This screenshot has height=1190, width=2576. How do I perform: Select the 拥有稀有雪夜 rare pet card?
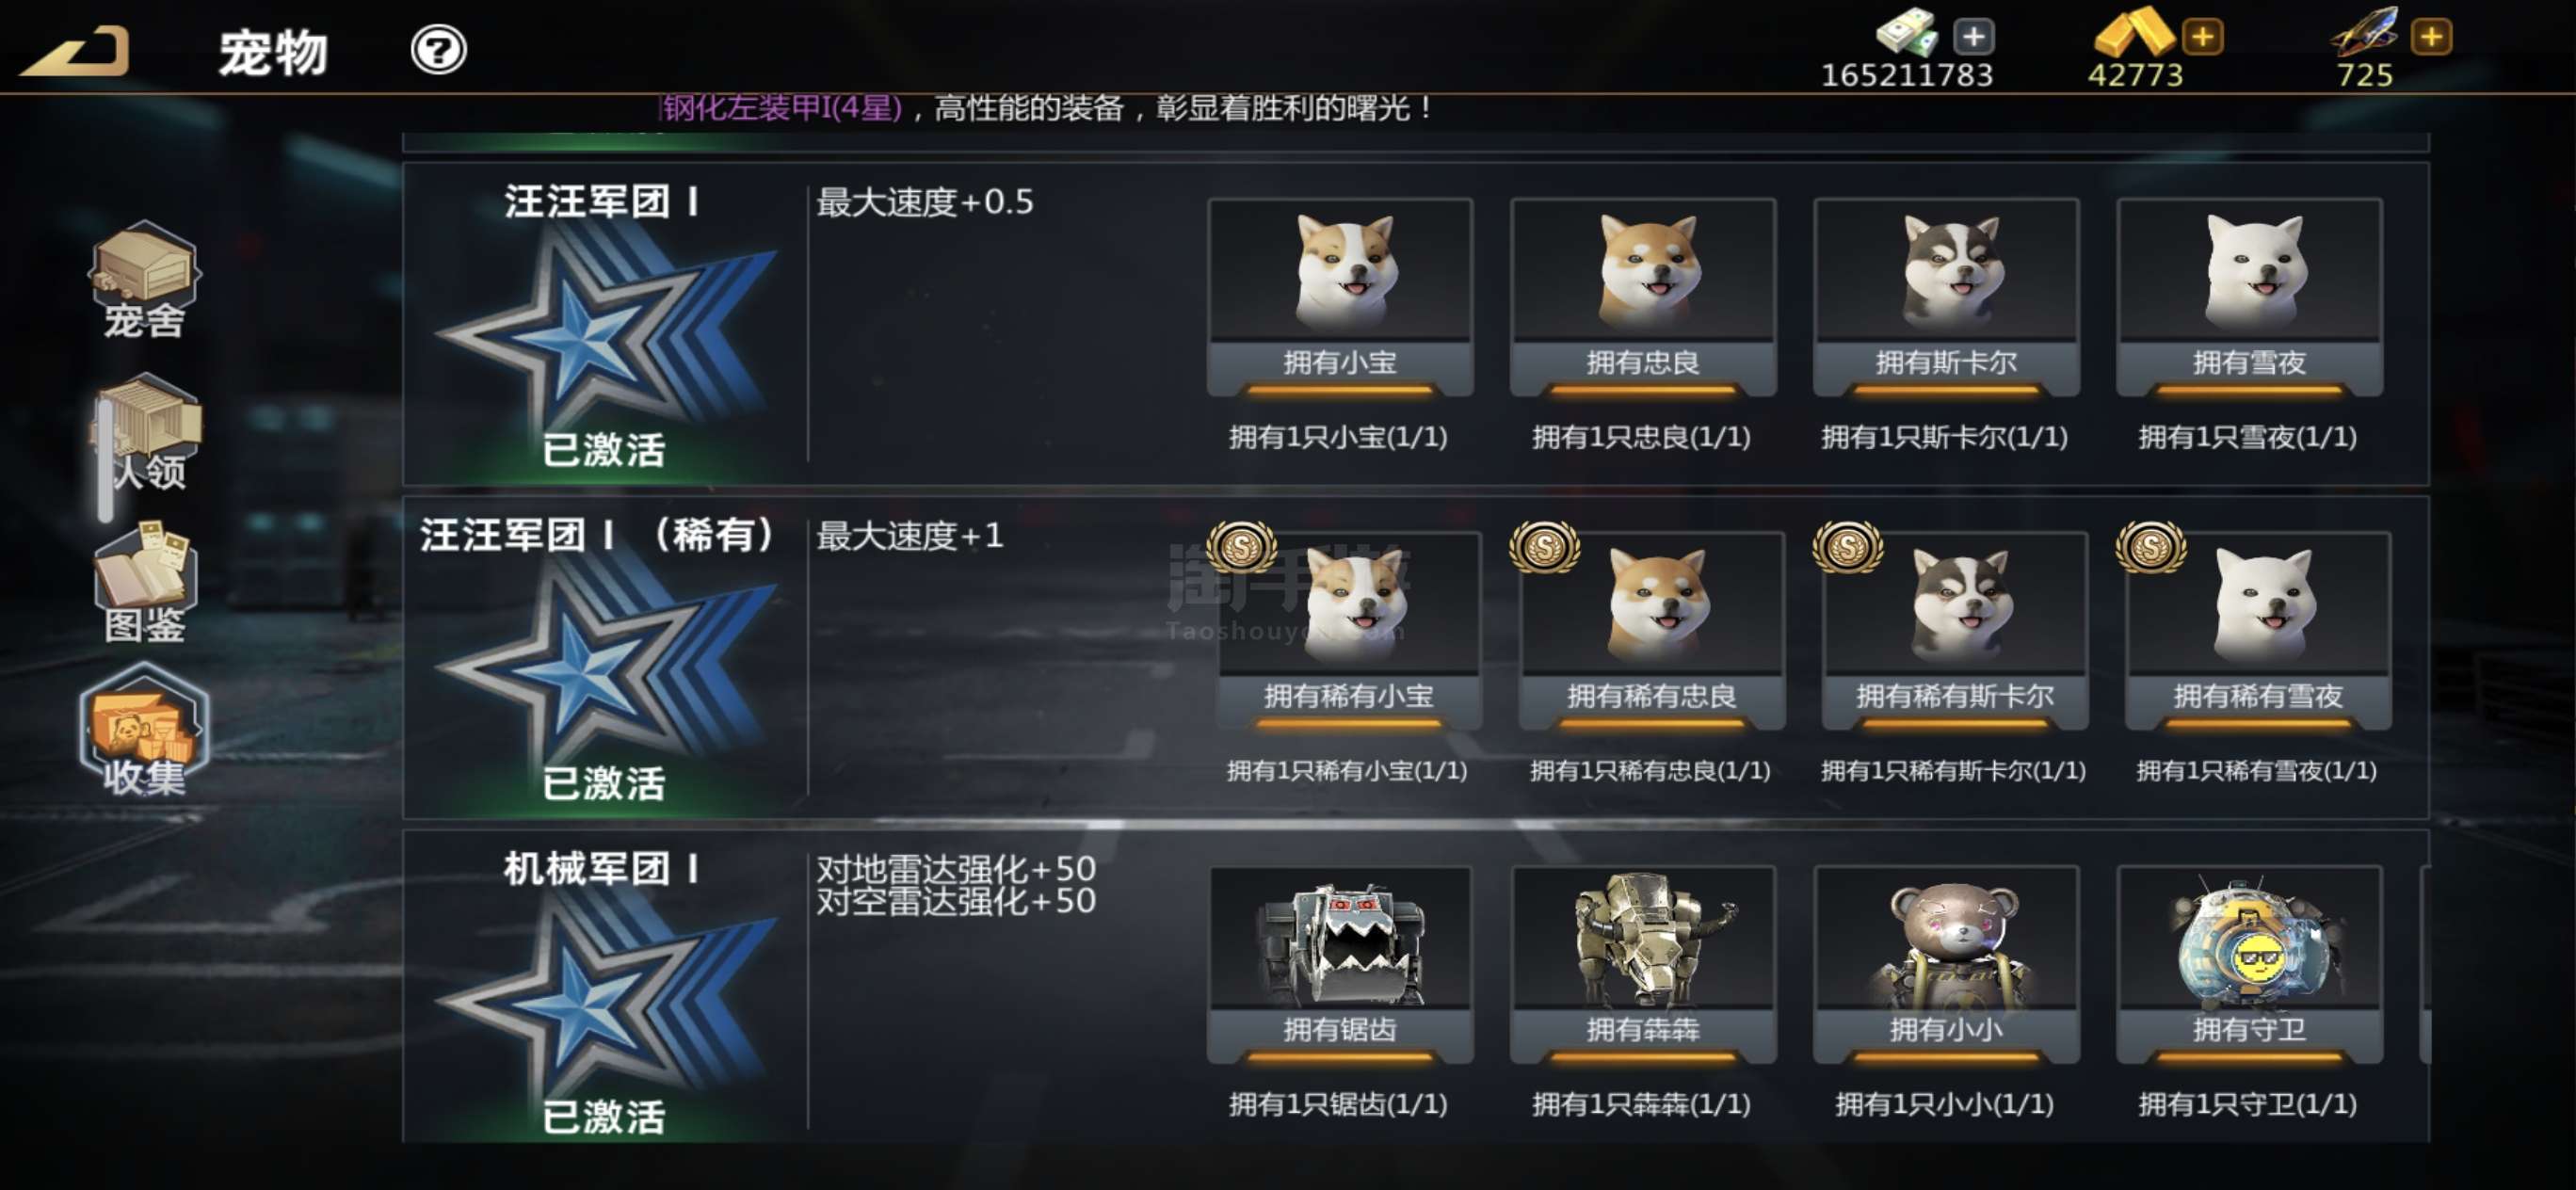[2258, 631]
